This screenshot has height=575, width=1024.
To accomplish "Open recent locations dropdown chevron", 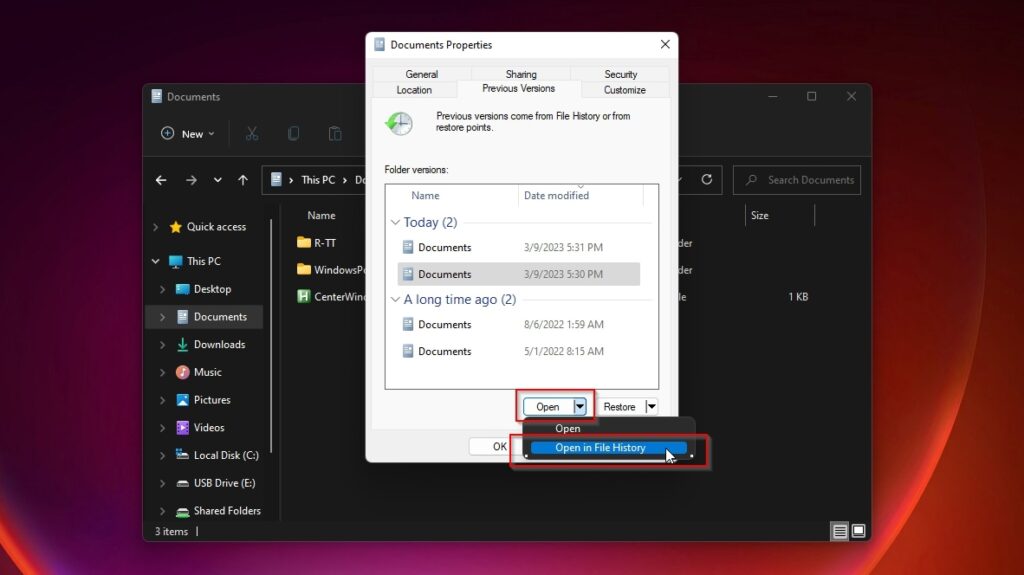I will pyautogui.click(x=217, y=180).
